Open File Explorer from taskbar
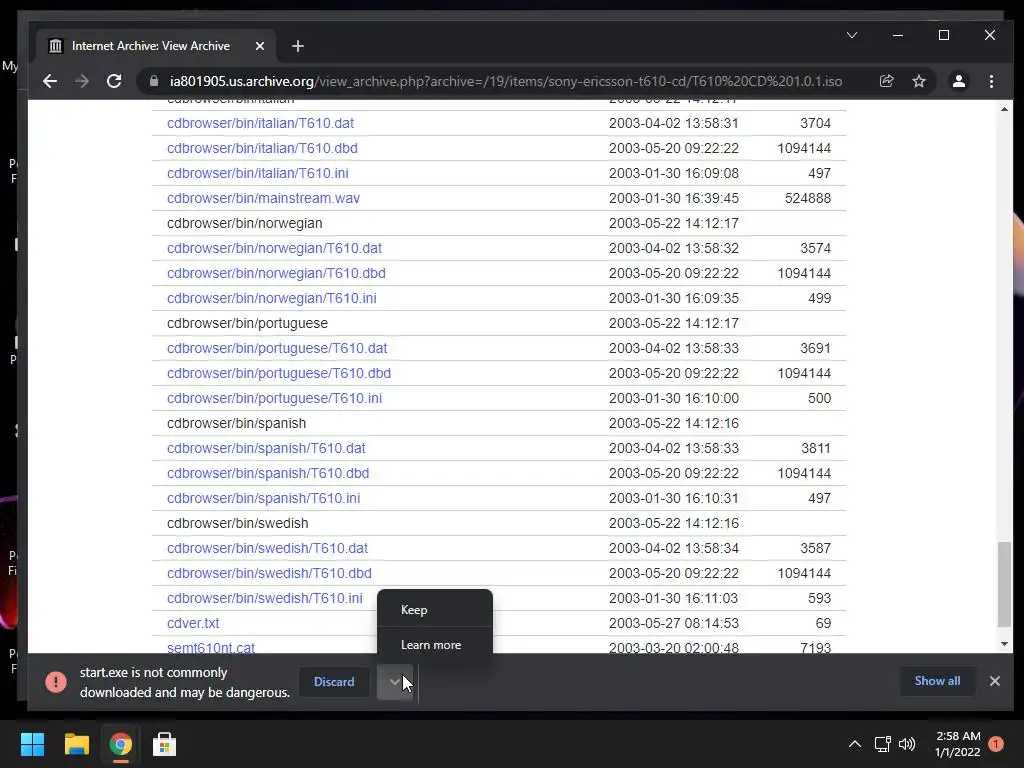The height and width of the screenshot is (768, 1024). [x=76, y=744]
